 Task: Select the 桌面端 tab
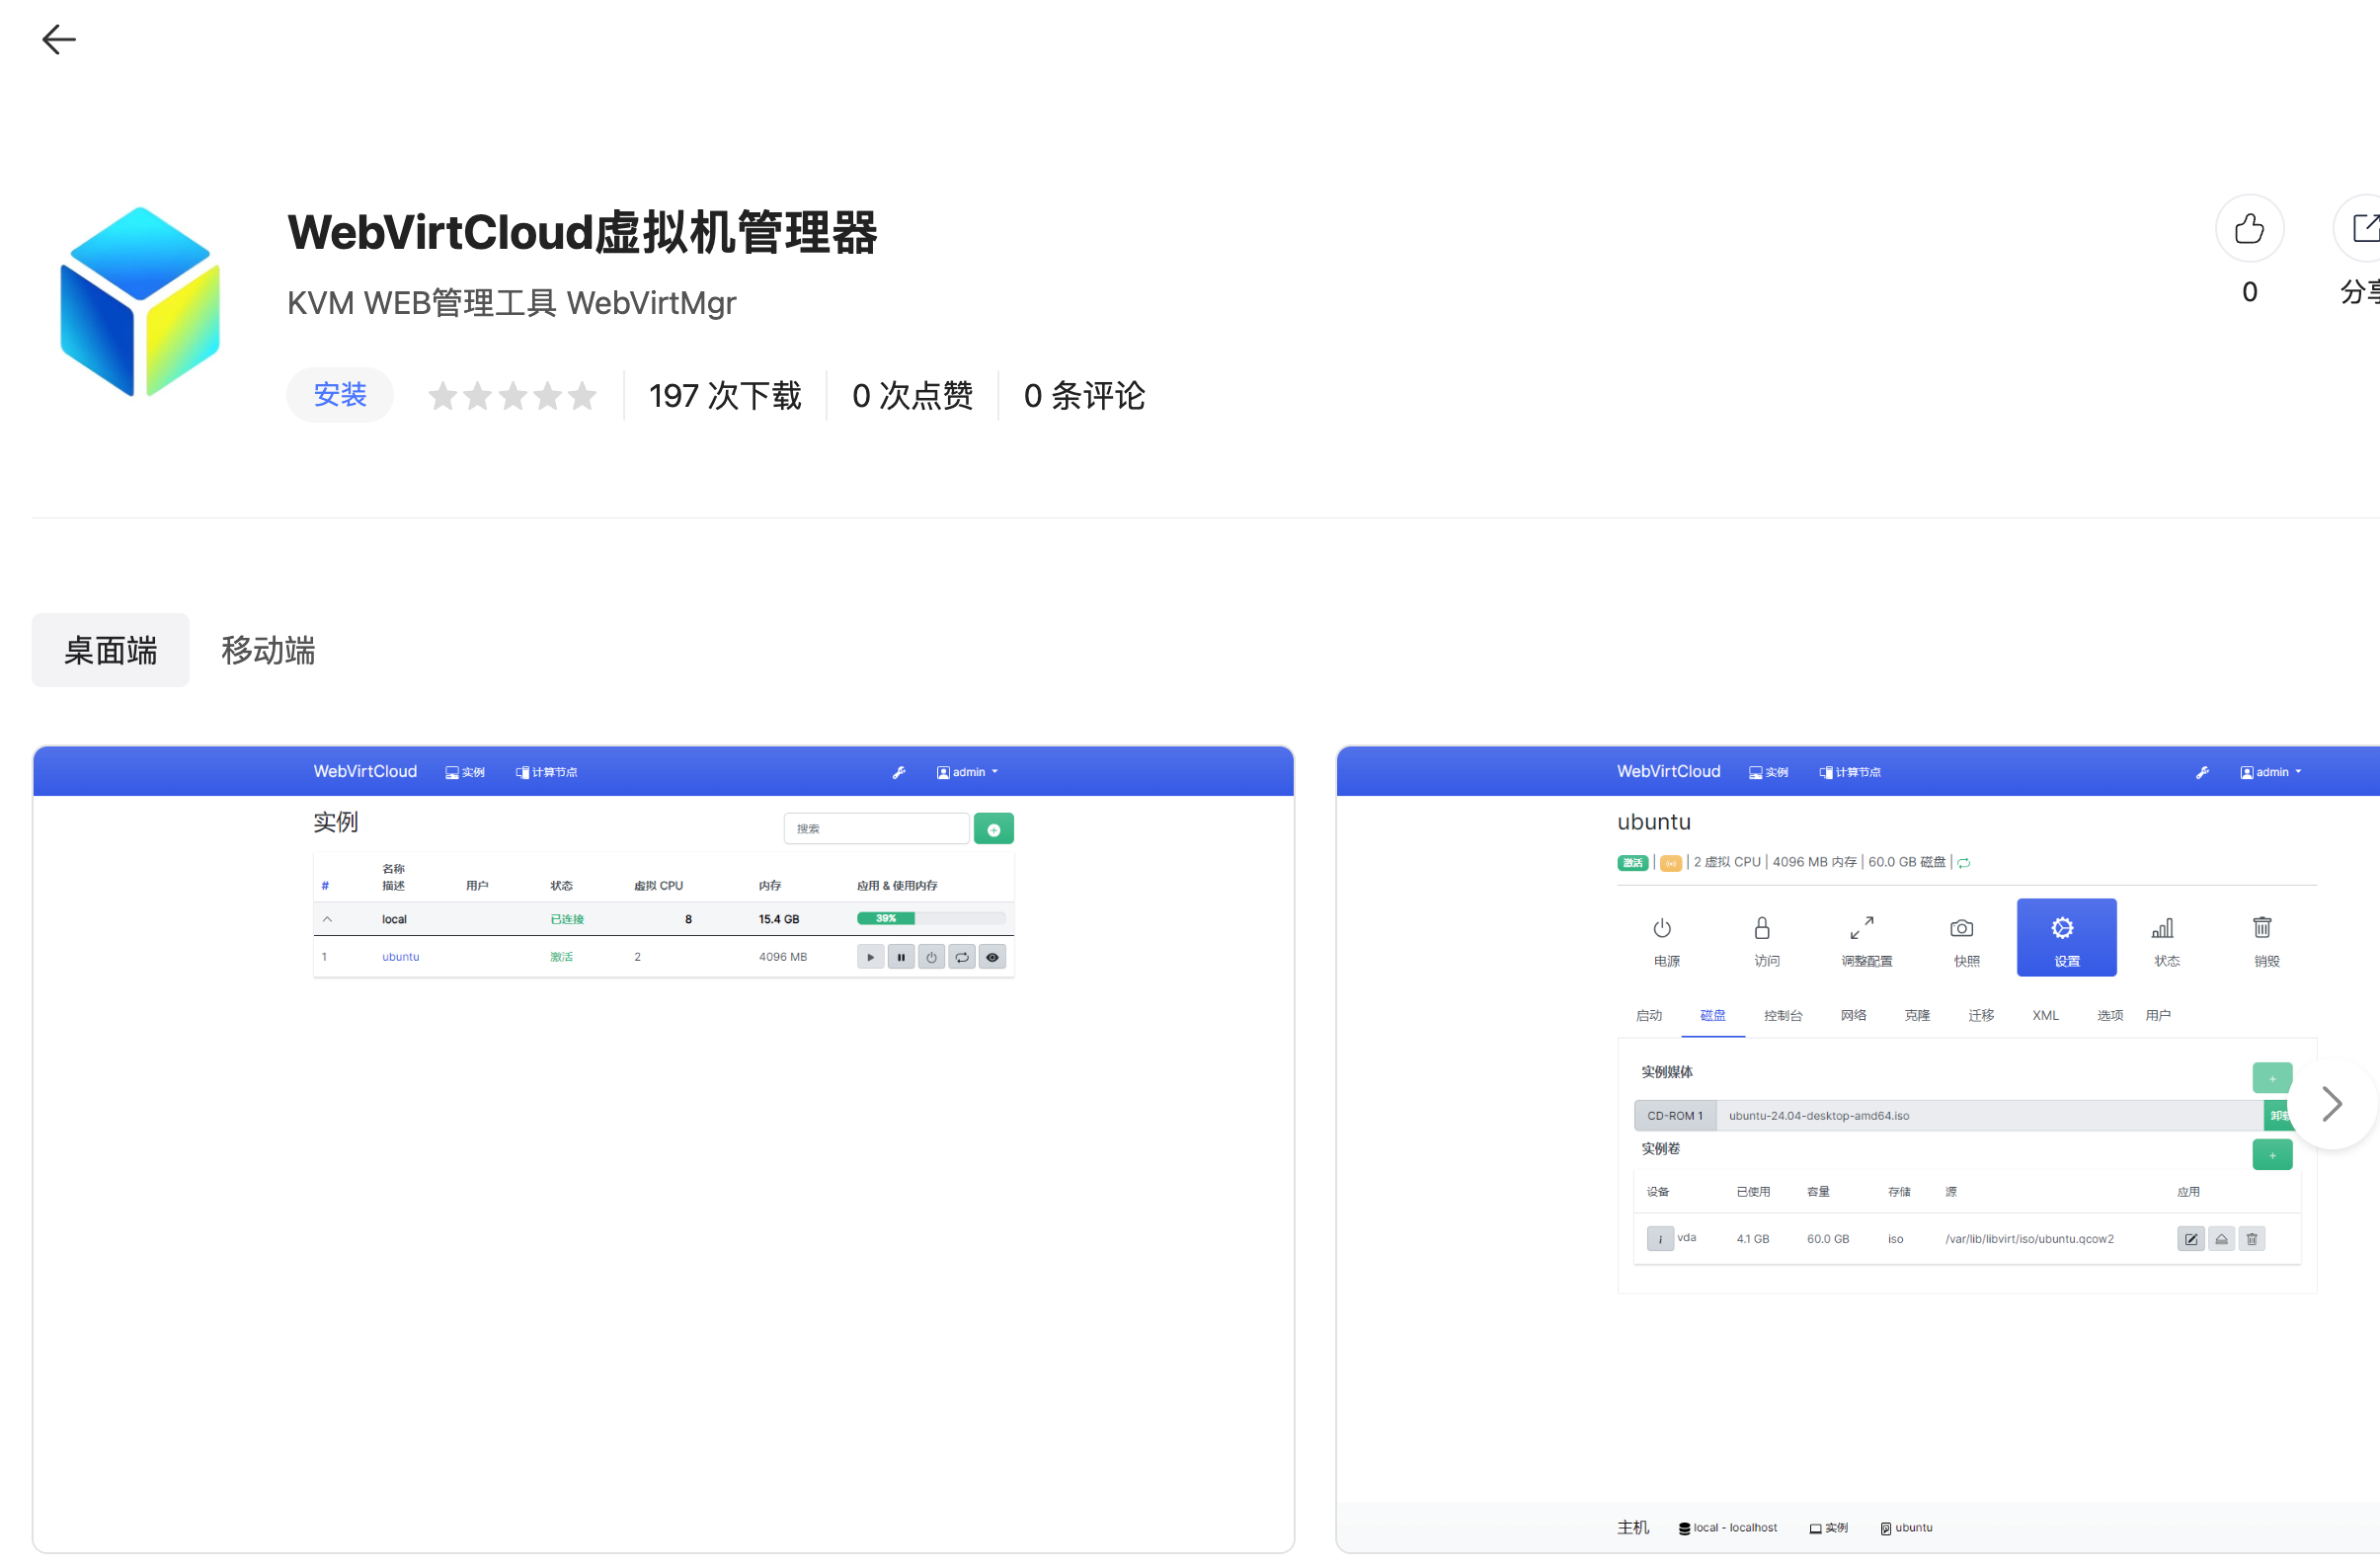tap(110, 650)
